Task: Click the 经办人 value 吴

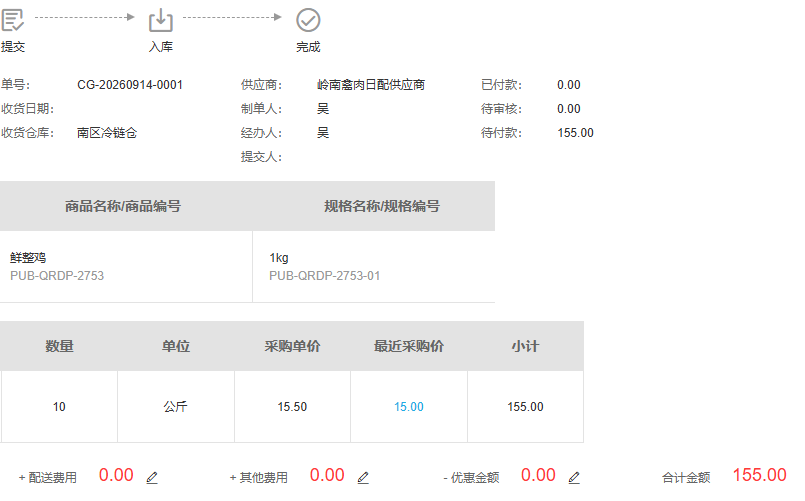Action: tap(323, 133)
